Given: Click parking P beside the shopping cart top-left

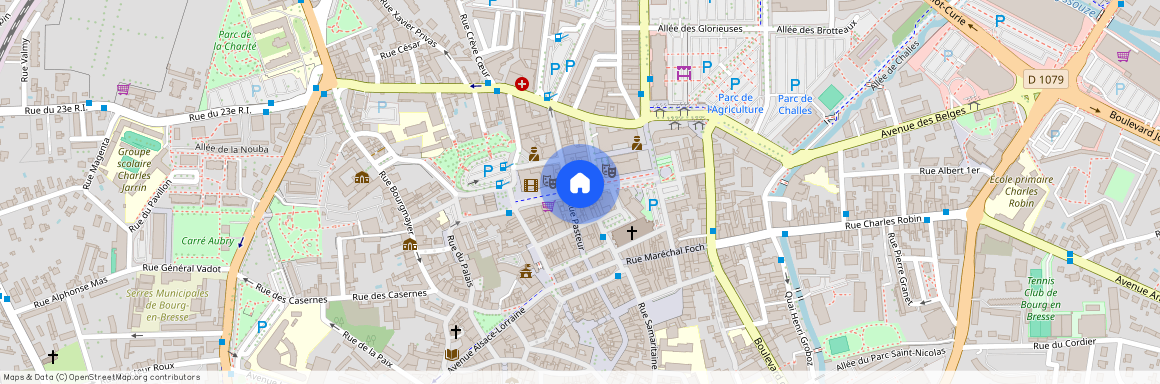Looking at the screenshot, I should (256, 90).
